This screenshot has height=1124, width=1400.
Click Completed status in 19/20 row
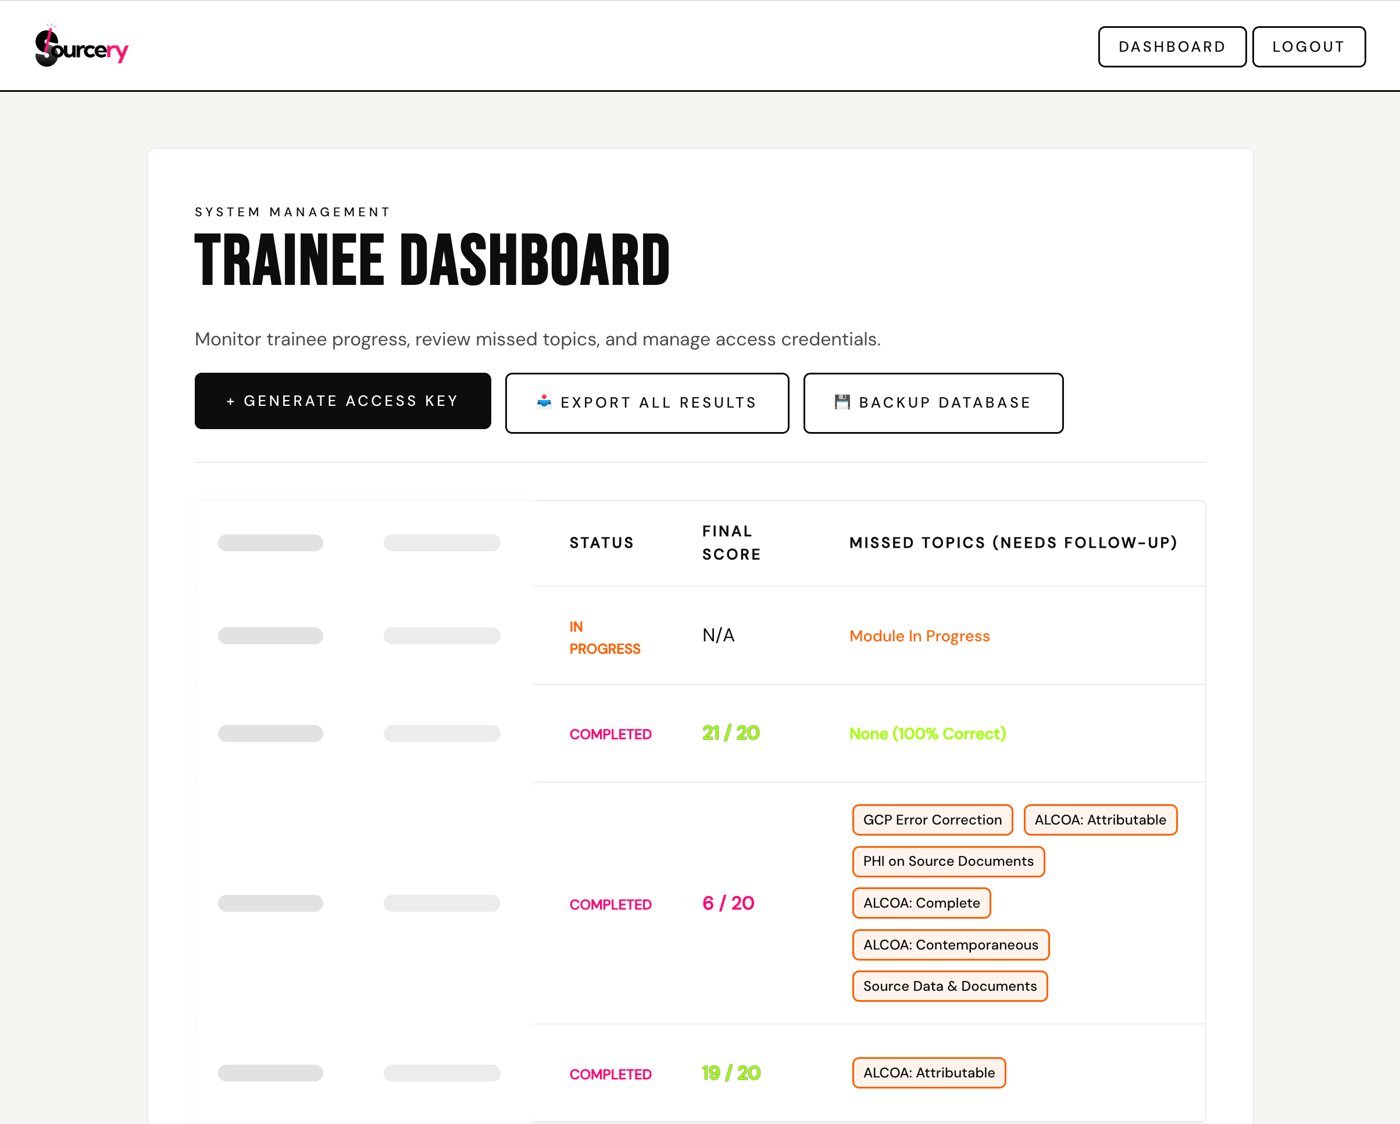611,1074
